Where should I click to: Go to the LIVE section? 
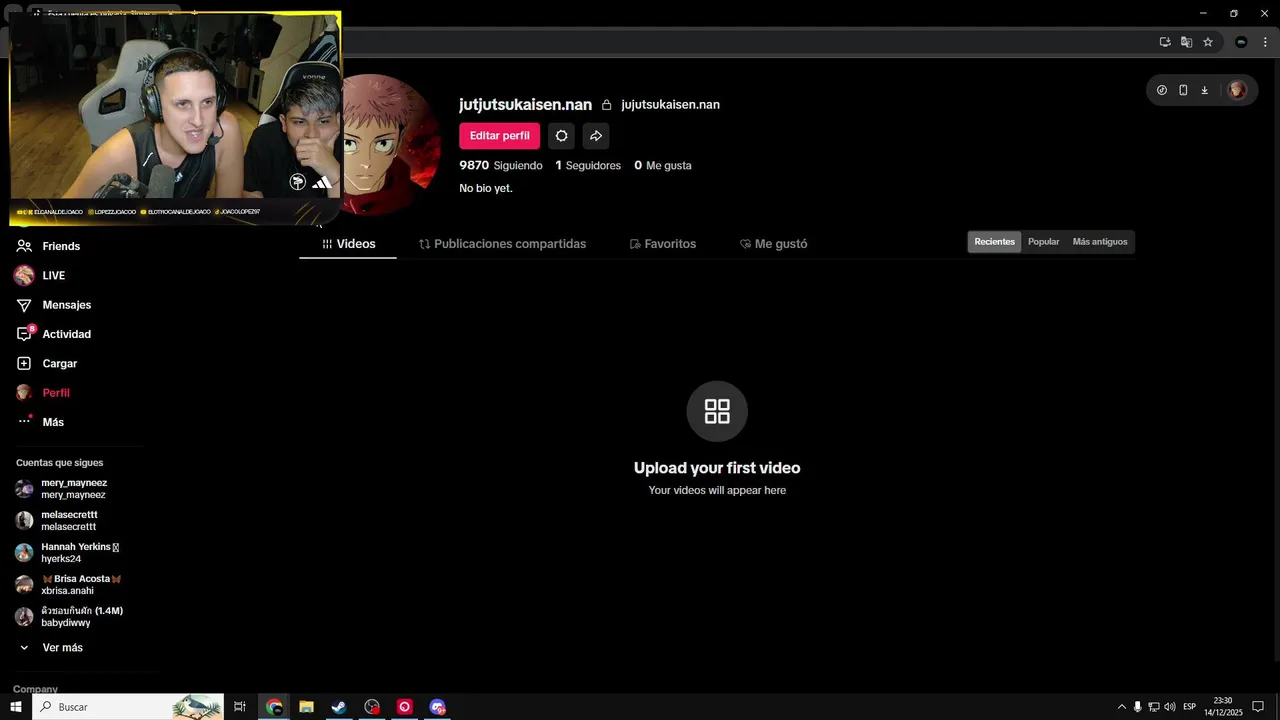click(x=40, y=275)
